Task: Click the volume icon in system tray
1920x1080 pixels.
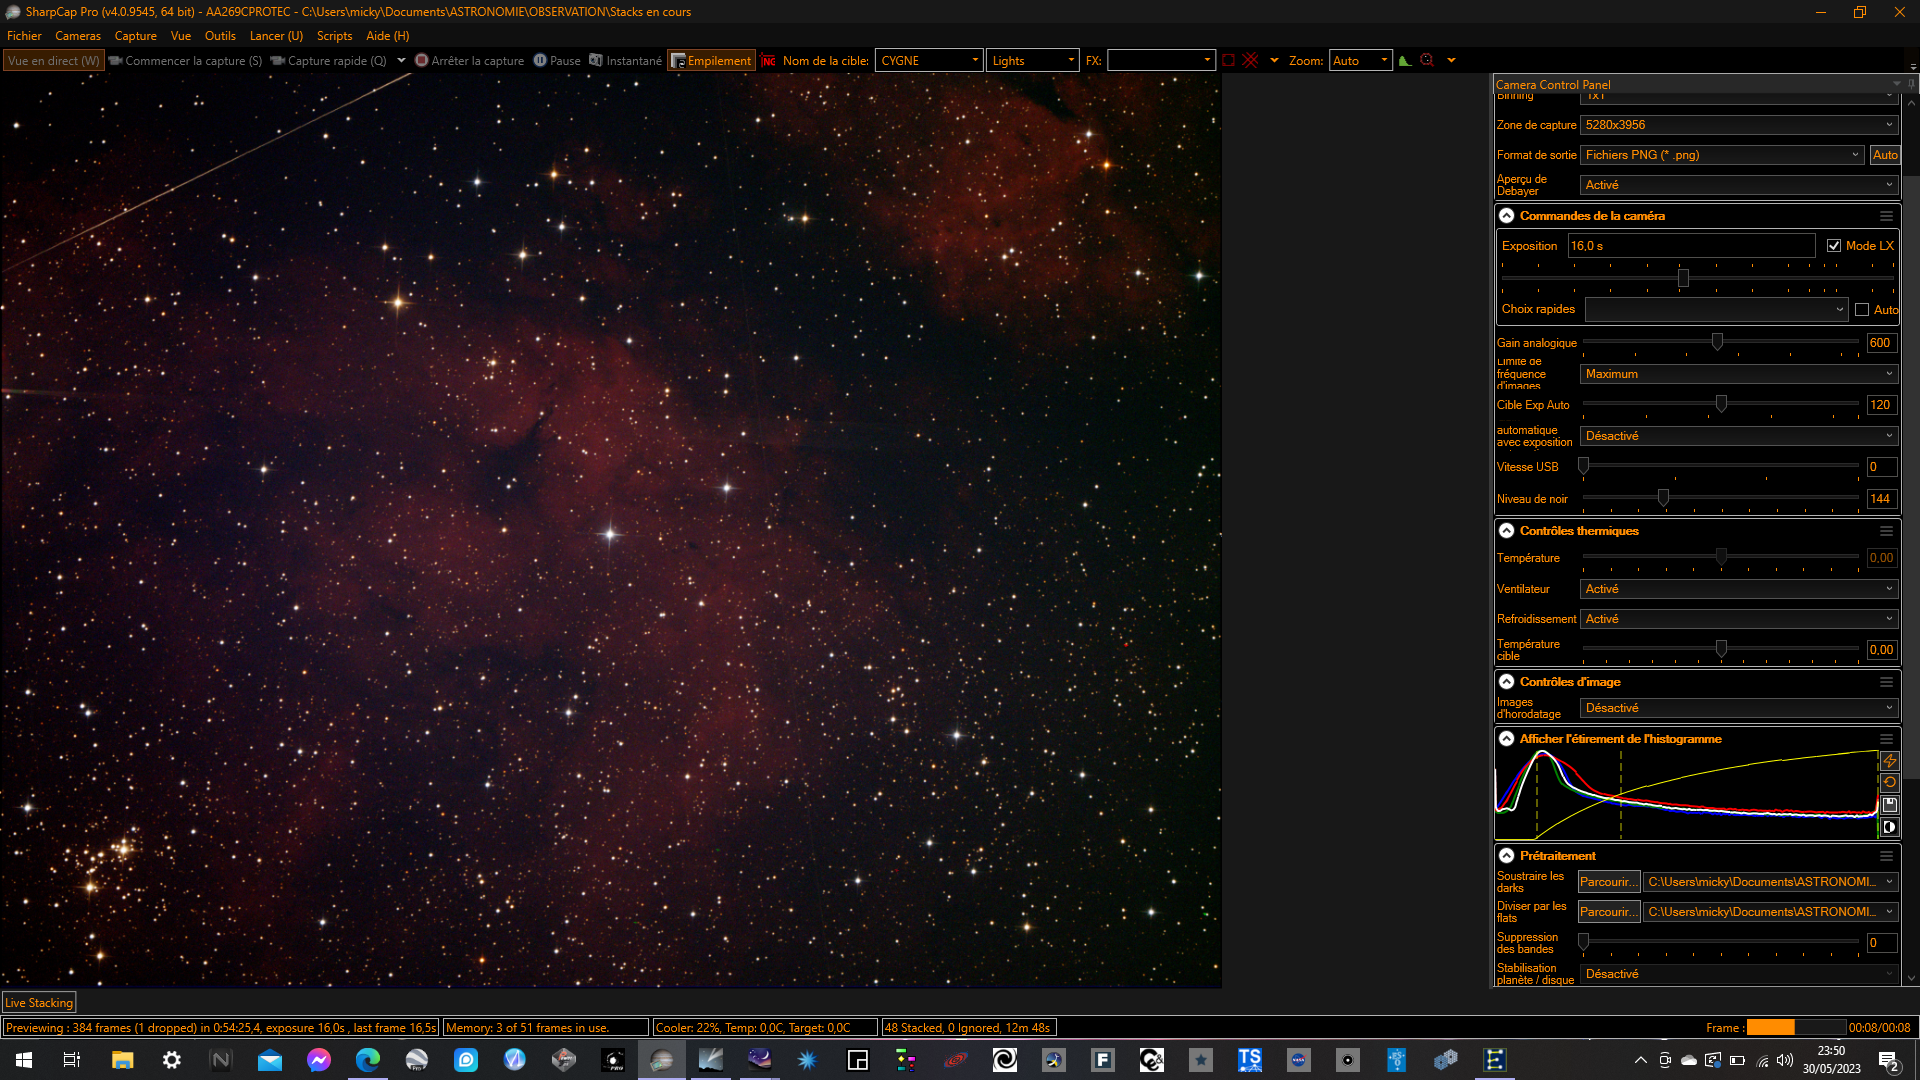Action: coord(1785,1060)
